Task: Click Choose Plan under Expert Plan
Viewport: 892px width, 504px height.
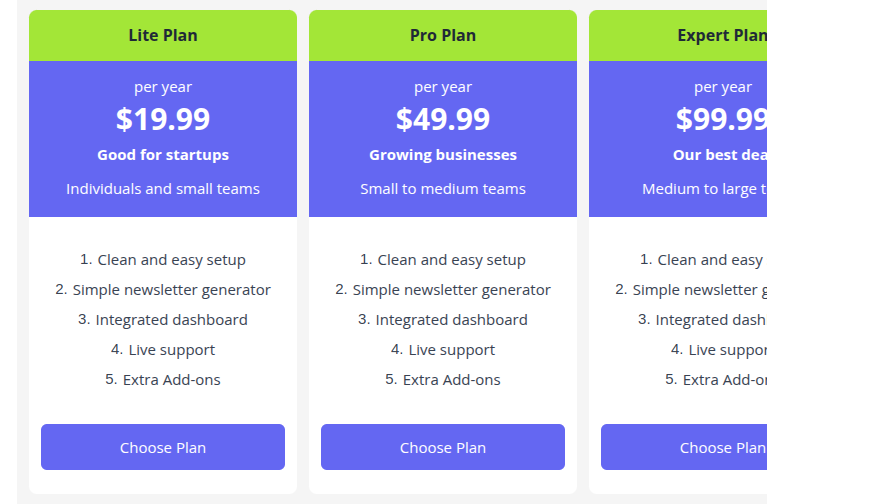Action: click(684, 447)
